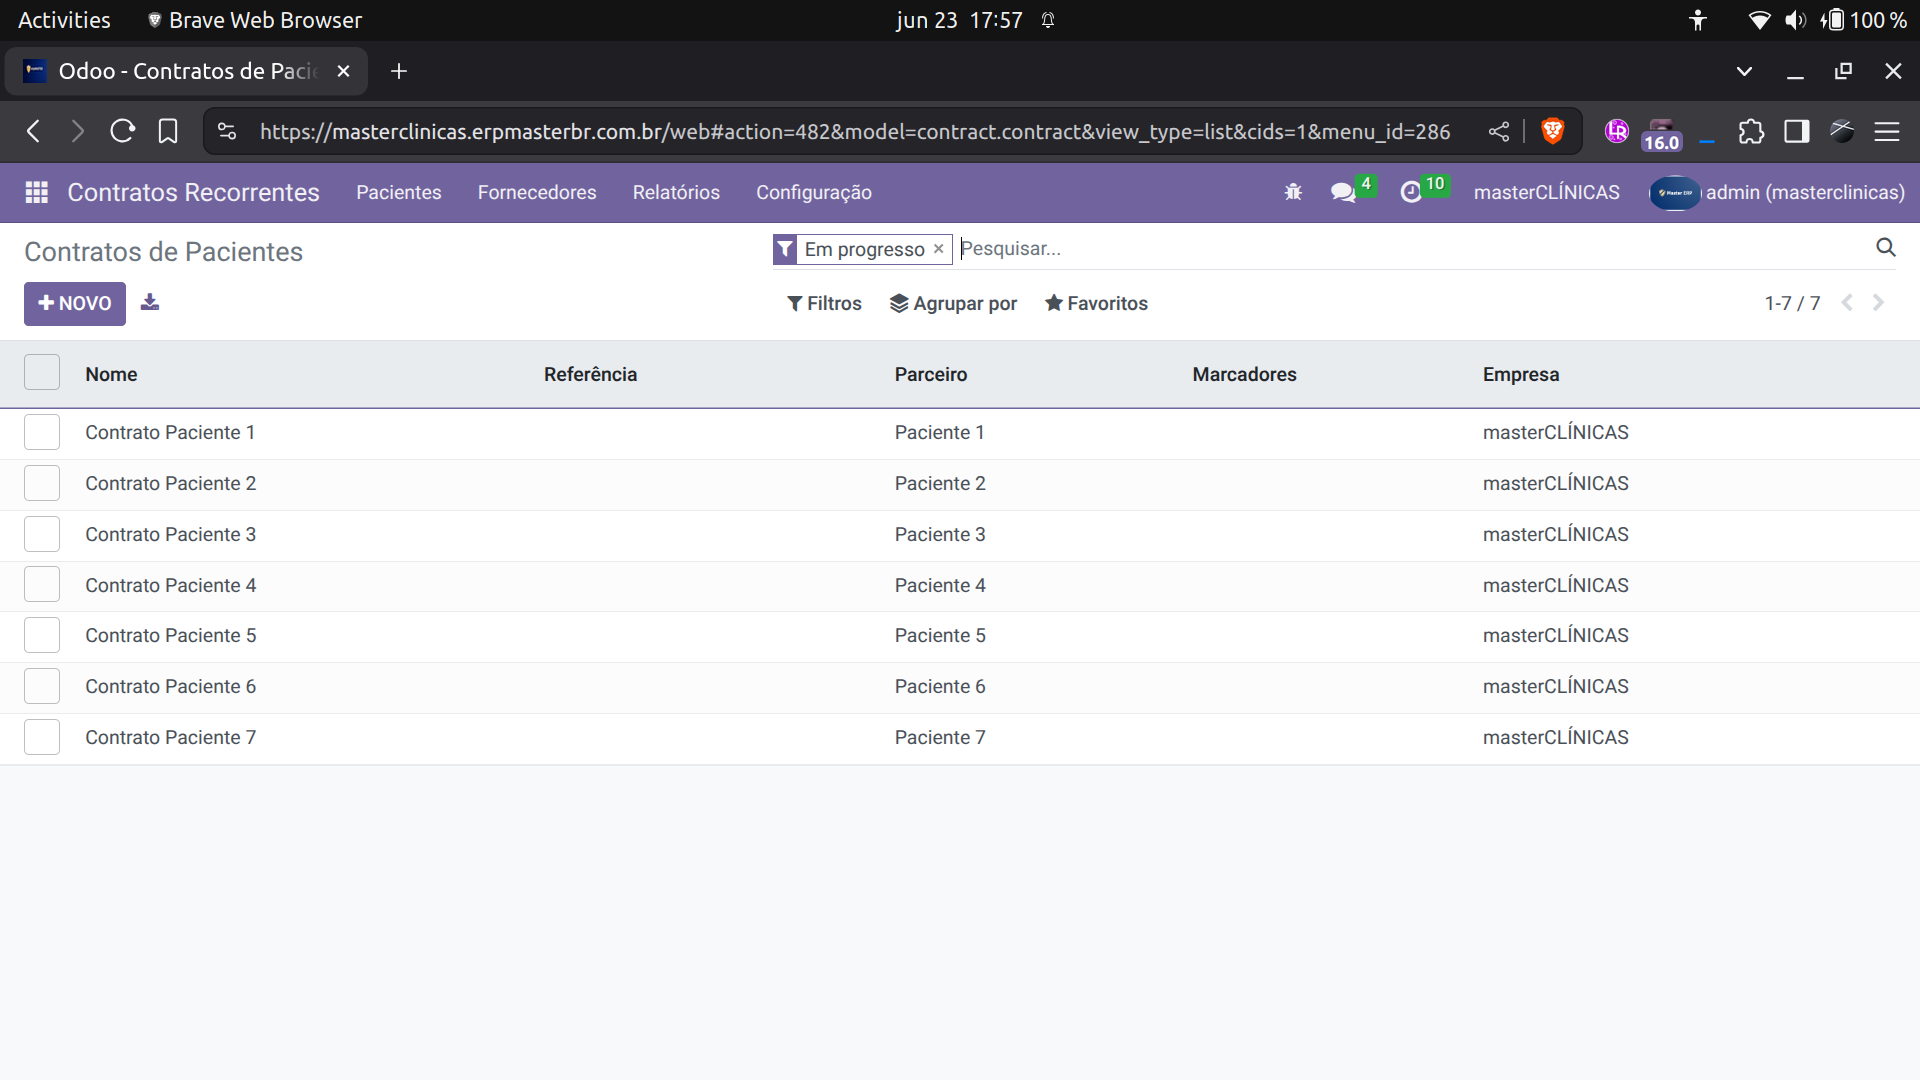Image resolution: width=1920 pixels, height=1080 pixels.
Task: Open the Pacientes menu
Action: [x=398, y=192]
